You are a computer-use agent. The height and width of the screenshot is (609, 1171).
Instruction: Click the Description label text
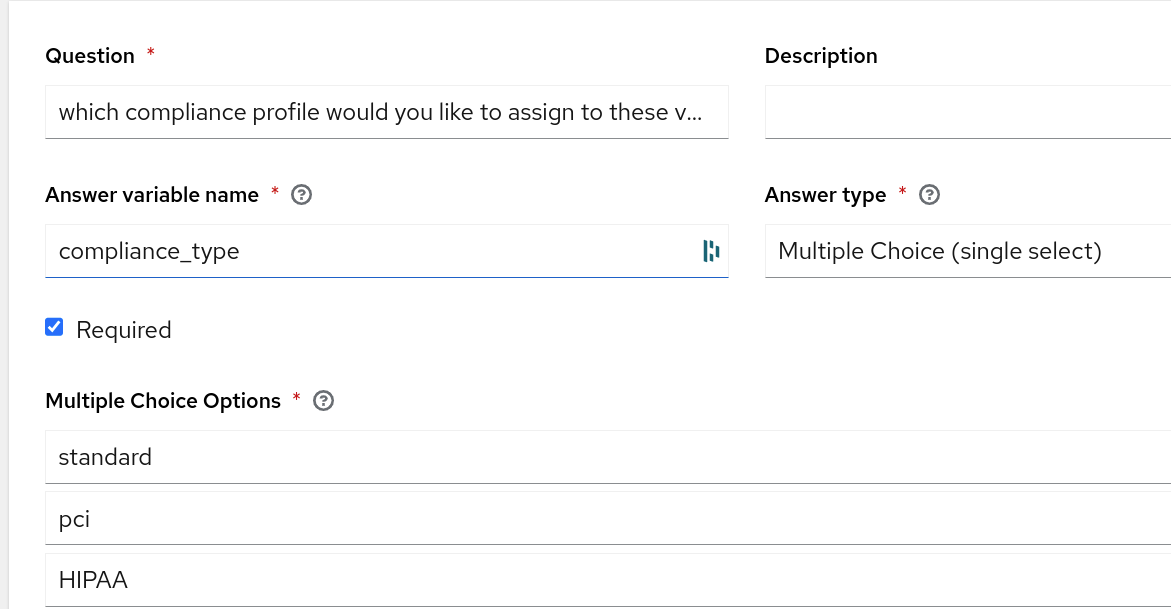coord(821,56)
